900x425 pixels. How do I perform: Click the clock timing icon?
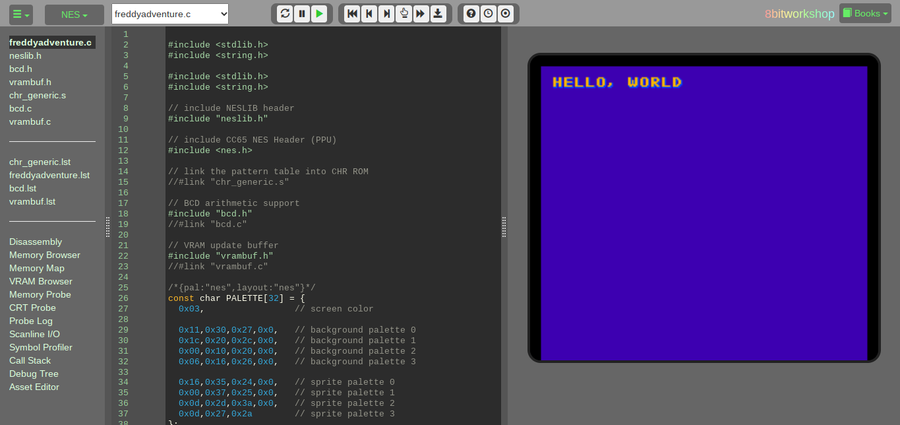coord(488,14)
